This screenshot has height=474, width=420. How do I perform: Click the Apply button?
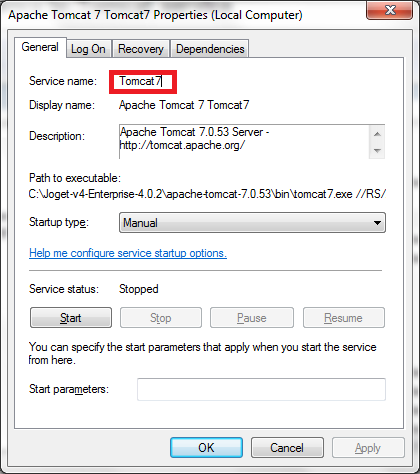[368, 448]
